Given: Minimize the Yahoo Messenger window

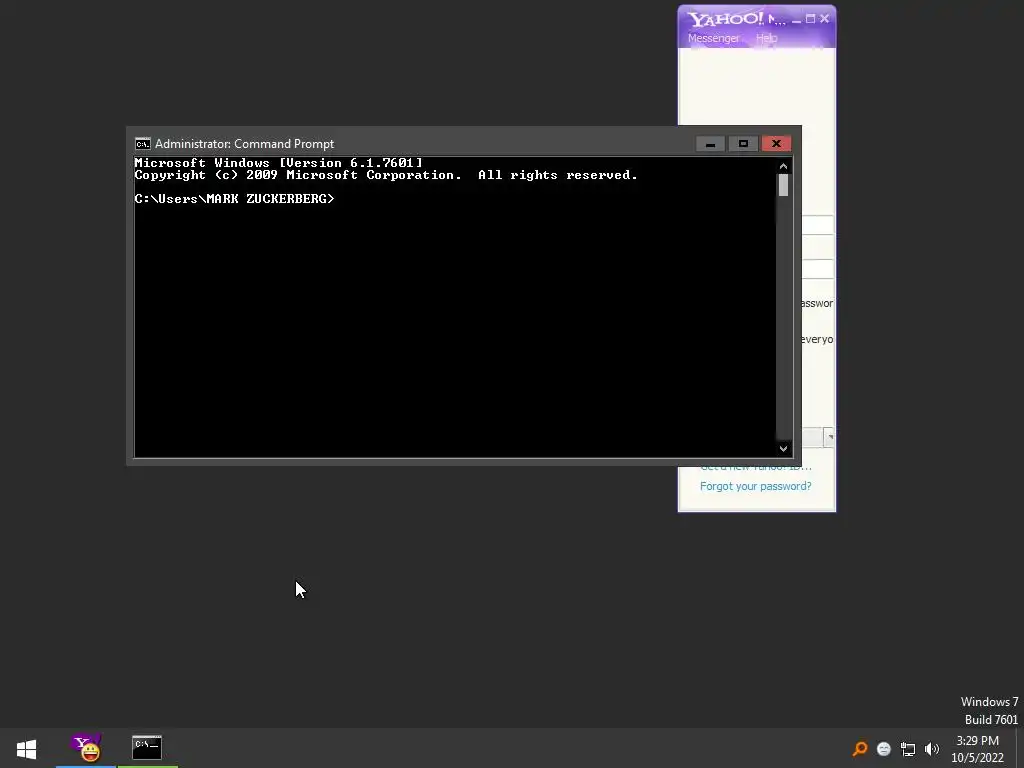Looking at the screenshot, I should [x=796, y=20].
